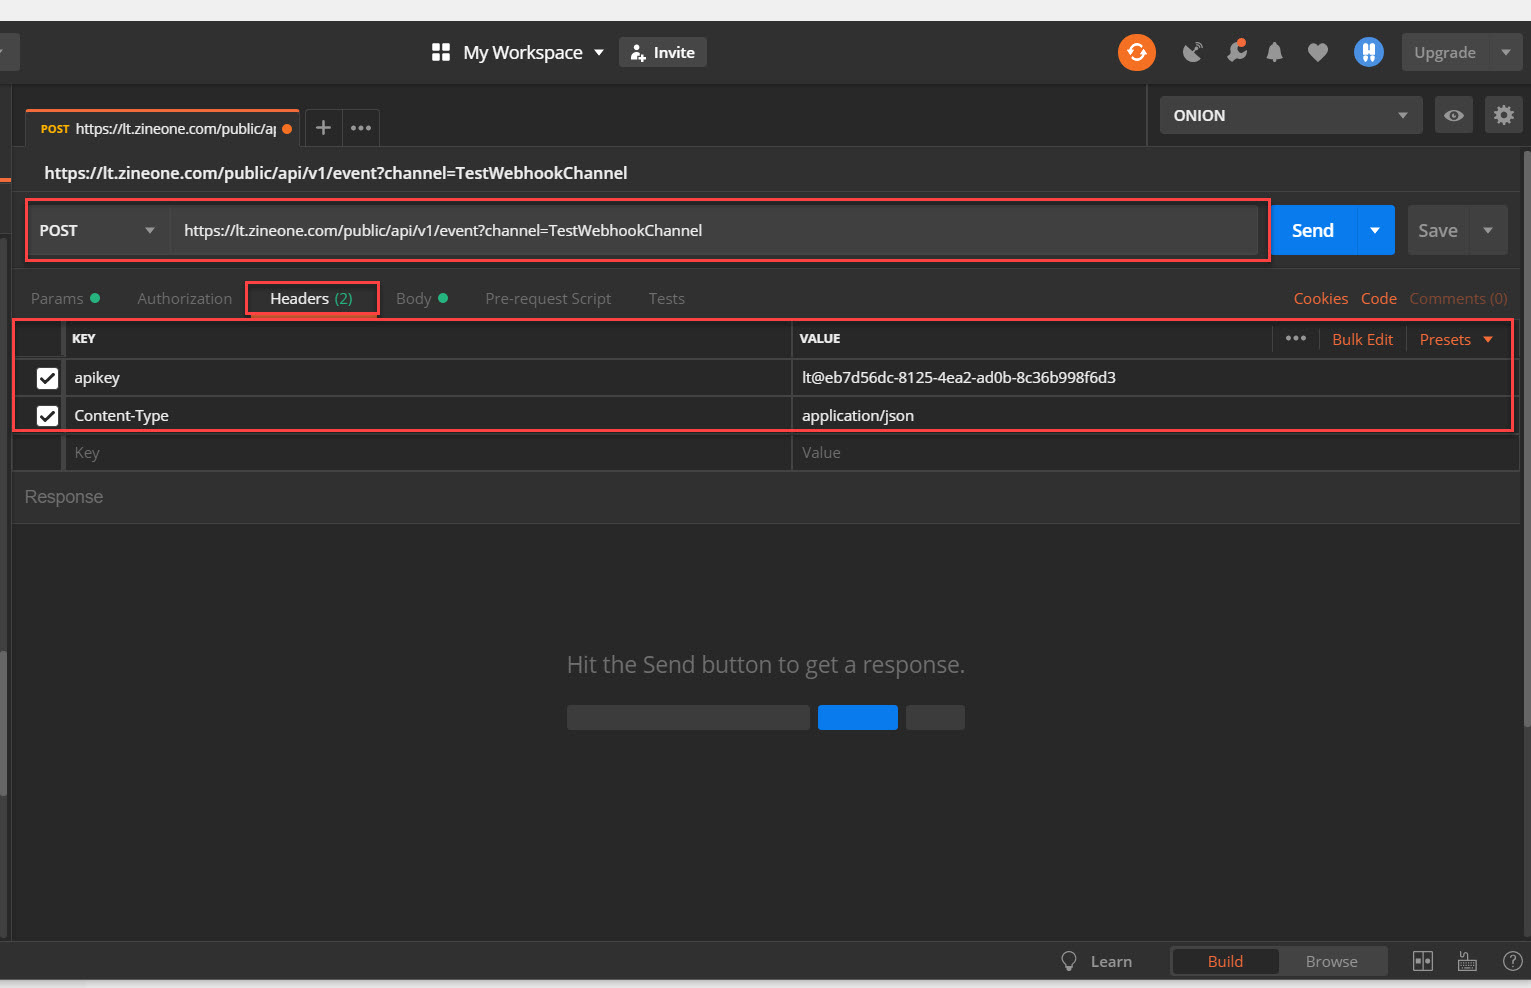Click the Invite button
Screen dimensions: 1531x988
pyautogui.click(x=663, y=52)
